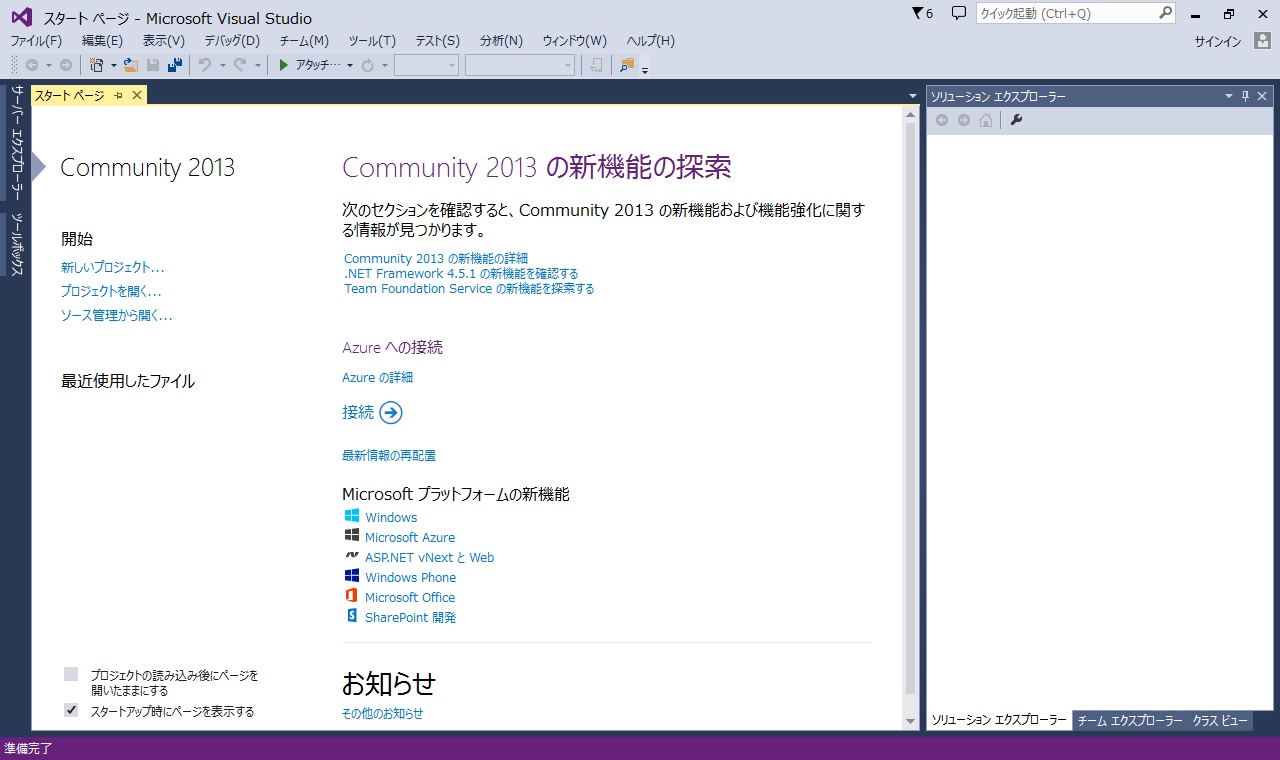Open the 編集(E) menu
Viewport: 1280px width, 760px height.
click(102, 41)
